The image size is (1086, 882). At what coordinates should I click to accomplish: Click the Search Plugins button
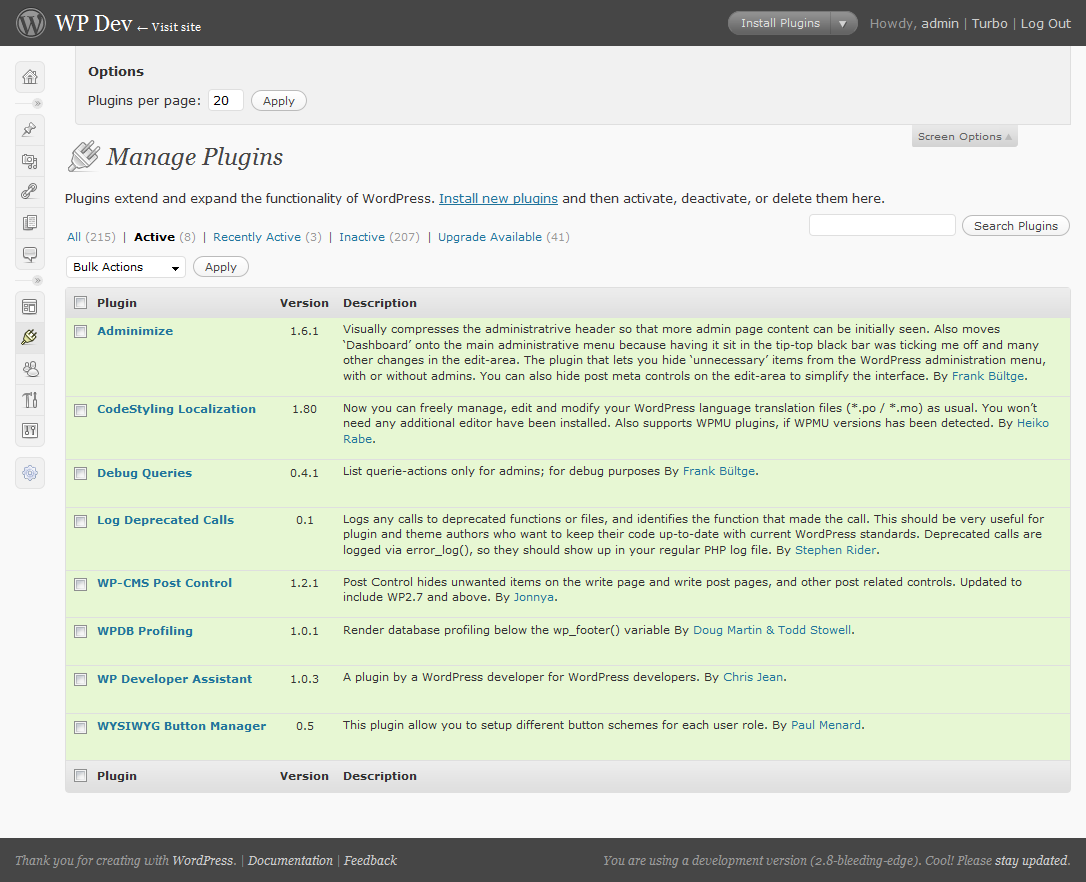(1015, 226)
